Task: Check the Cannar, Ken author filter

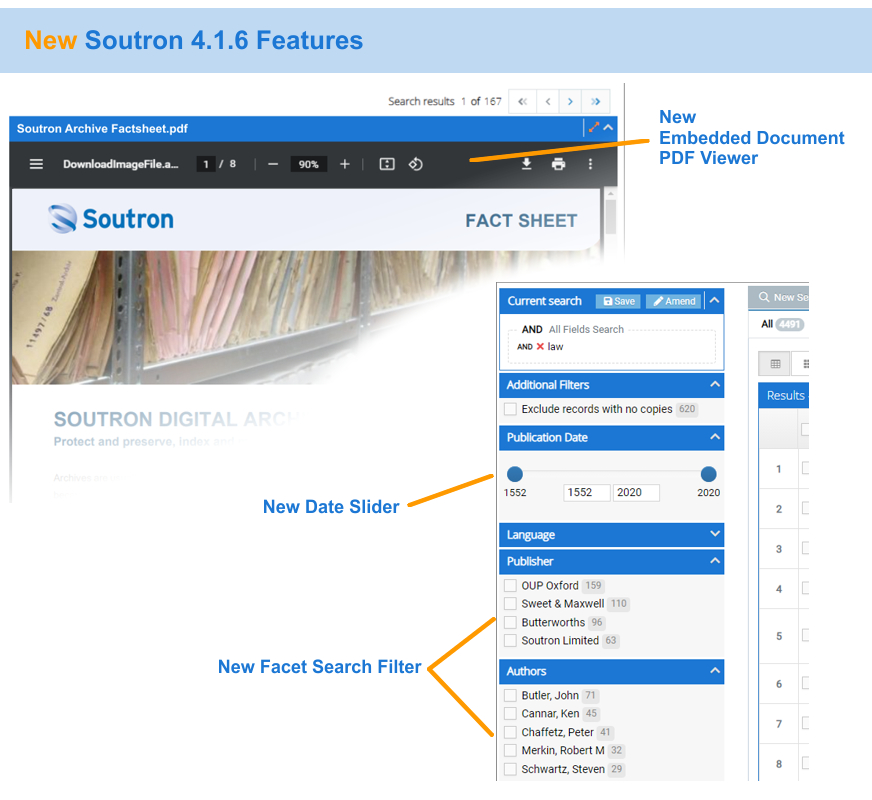Action: pyautogui.click(x=510, y=714)
